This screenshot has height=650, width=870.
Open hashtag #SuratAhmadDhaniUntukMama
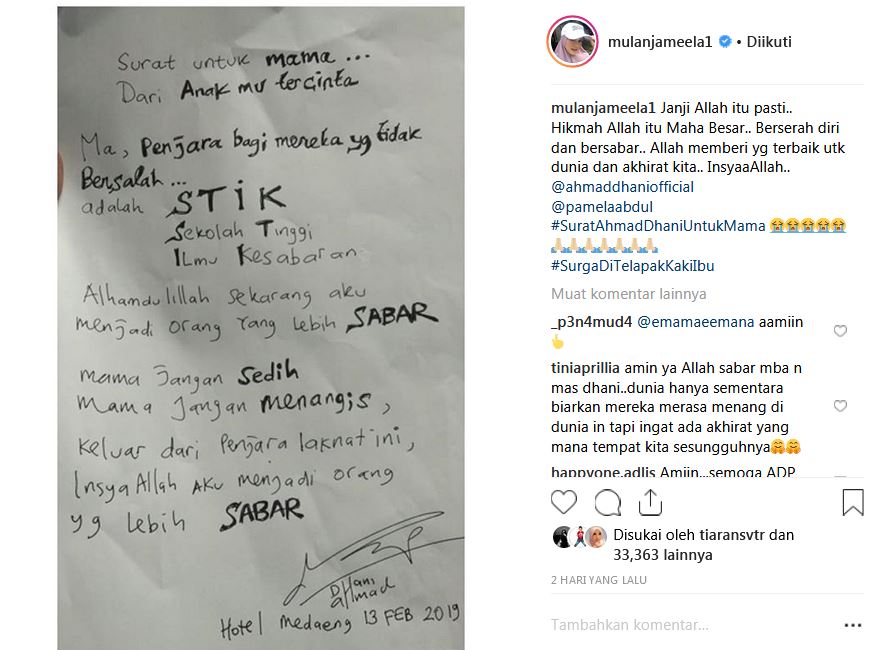[658, 226]
